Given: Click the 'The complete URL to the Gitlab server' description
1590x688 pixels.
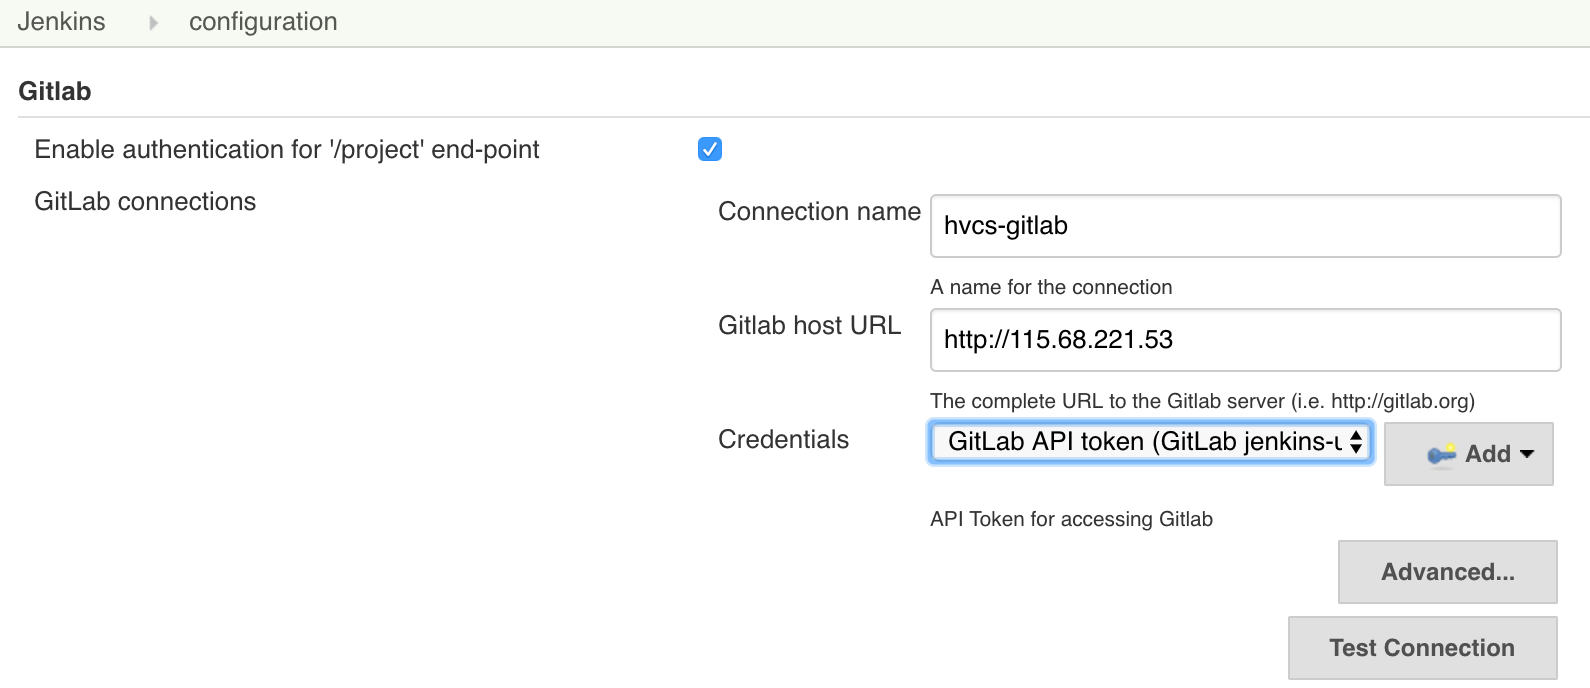Looking at the screenshot, I should [1202, 401].
